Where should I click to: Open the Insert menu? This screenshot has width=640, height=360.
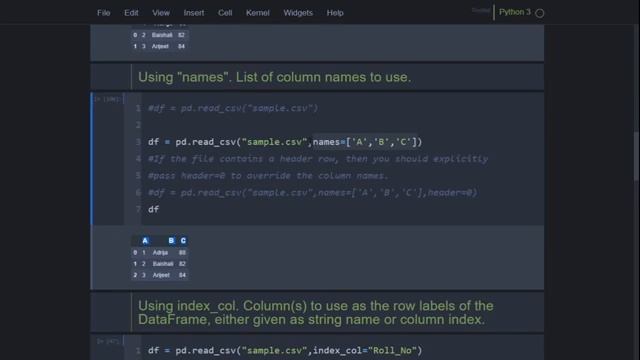click(x=194, y=13)
